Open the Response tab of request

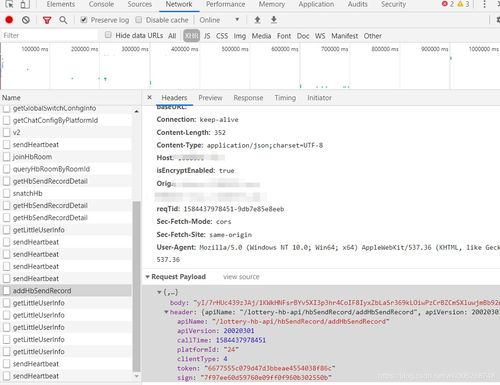pos(248,98)
